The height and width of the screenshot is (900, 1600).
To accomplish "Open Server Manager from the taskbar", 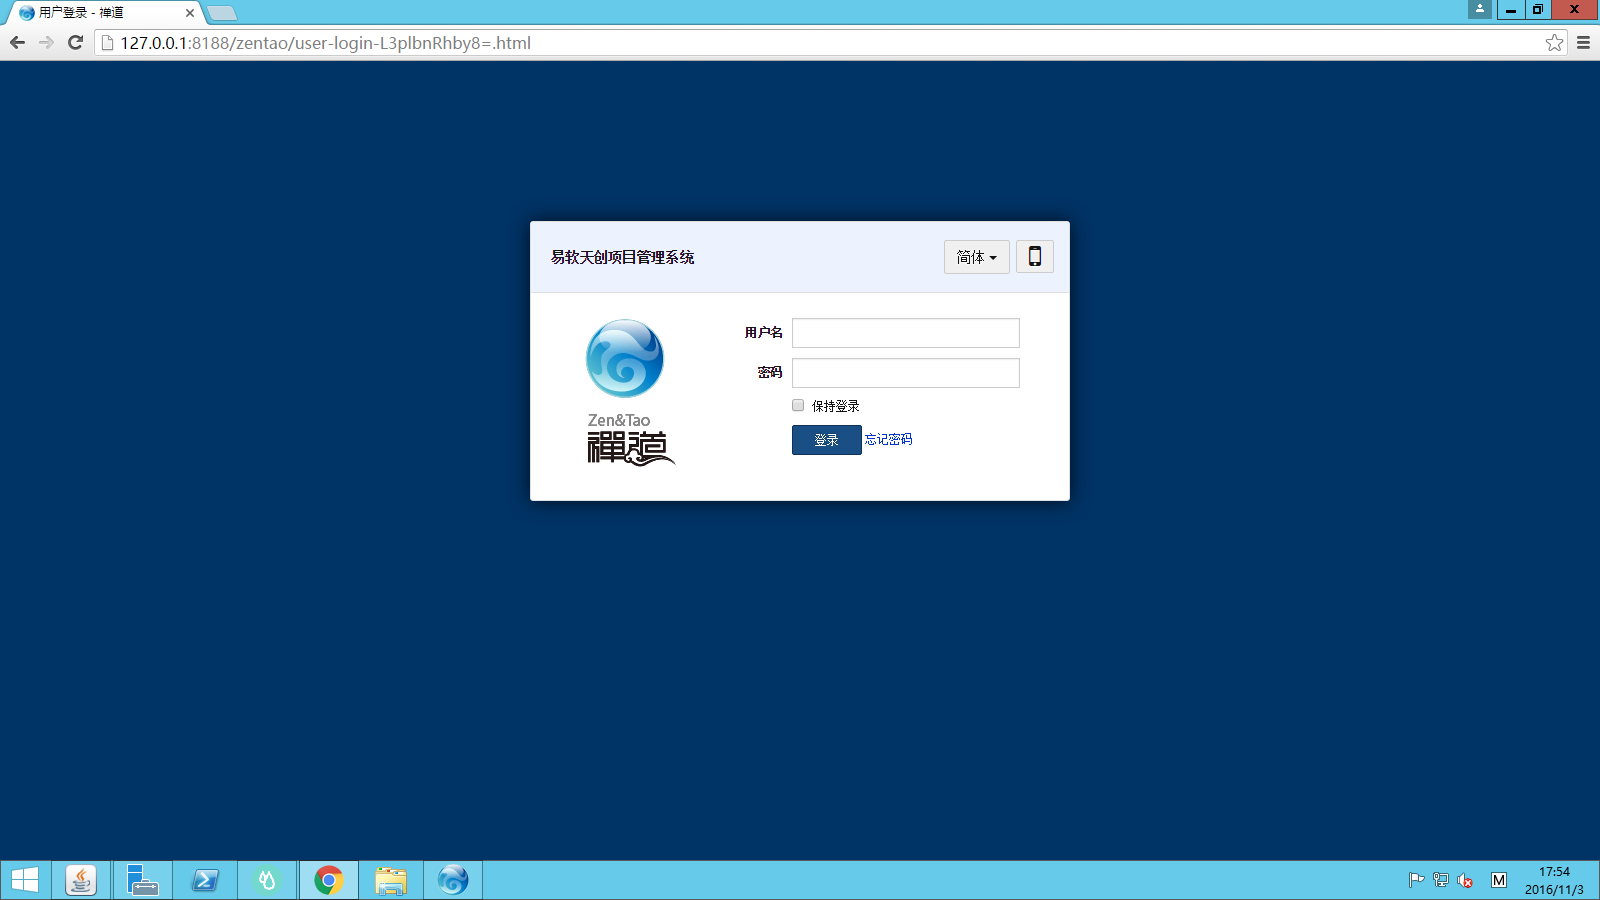I will [143, 880].
